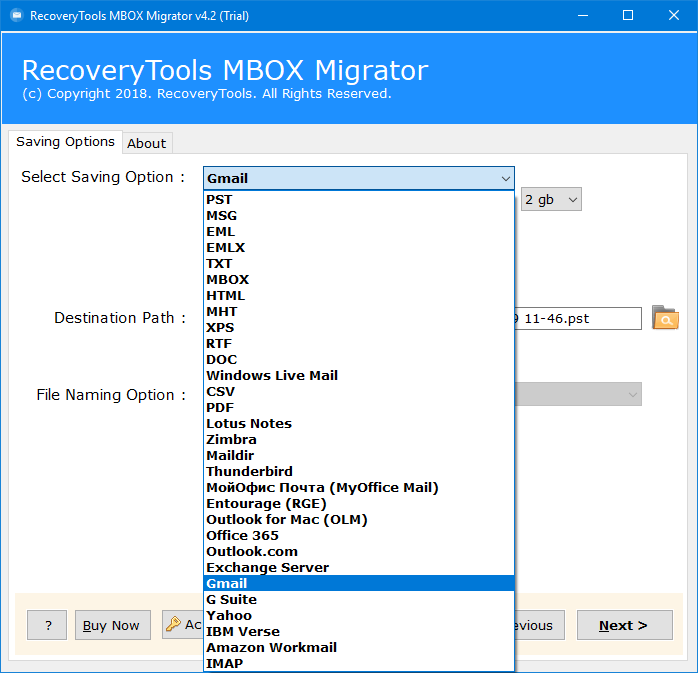
Task: Maximize the MBOX Migrator window
Action: click(628, 16)
